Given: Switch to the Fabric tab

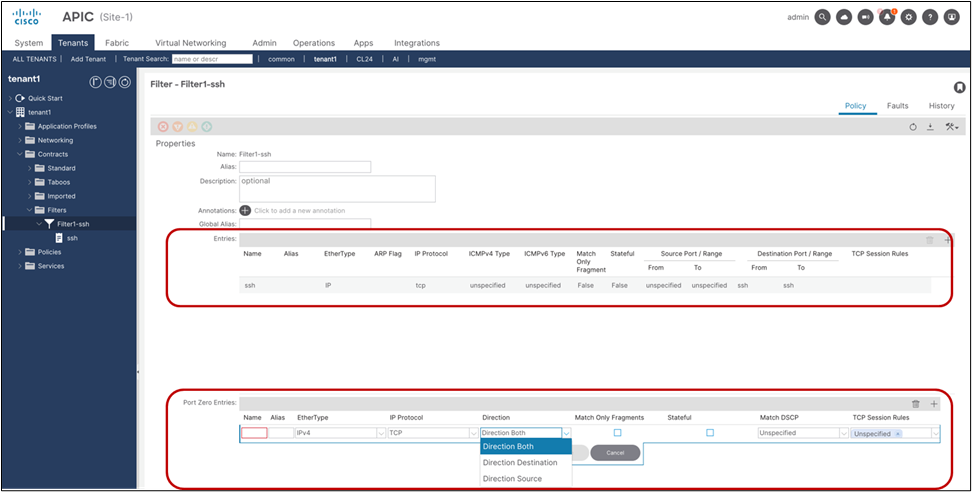Looking at the screenshot, I should (117, 43).
